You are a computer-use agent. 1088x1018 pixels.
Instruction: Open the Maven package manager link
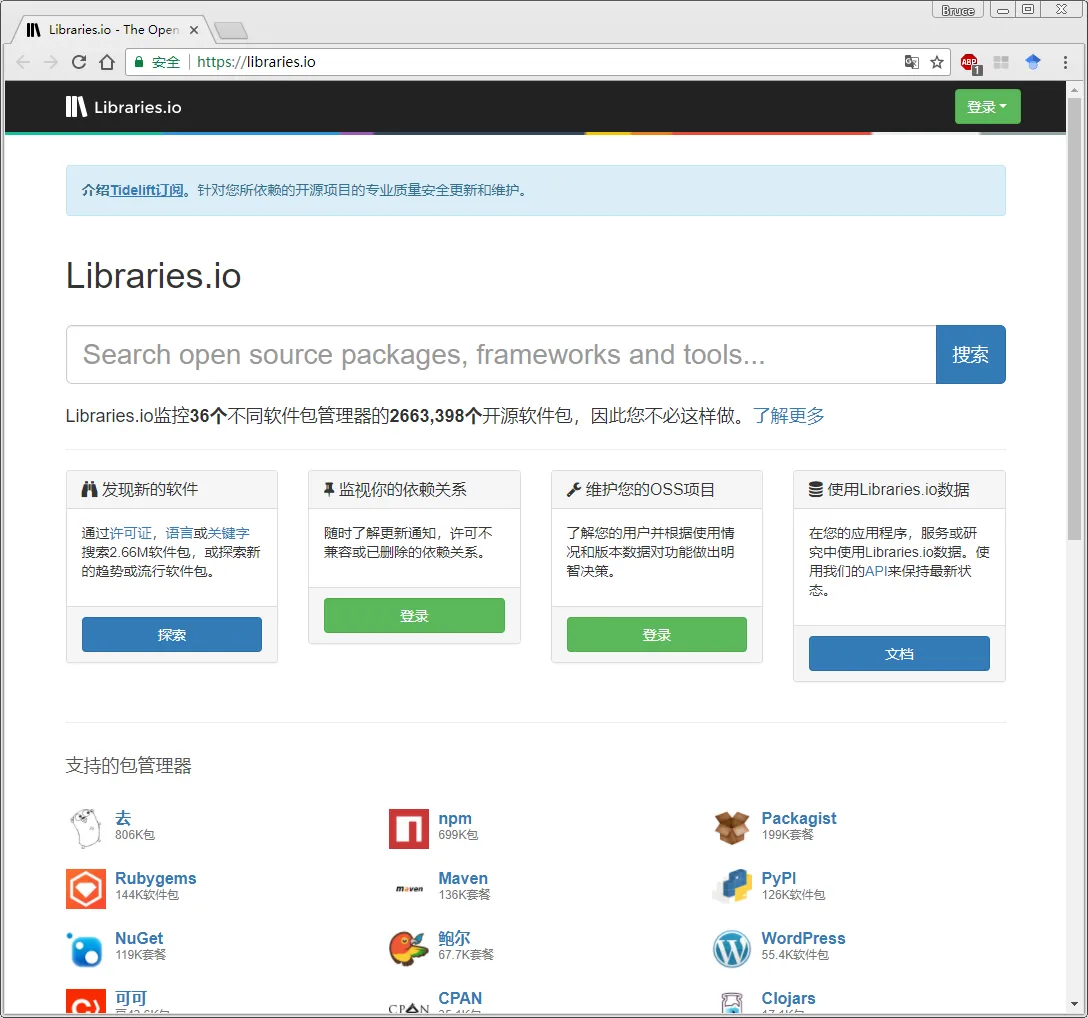coord(463,879)
